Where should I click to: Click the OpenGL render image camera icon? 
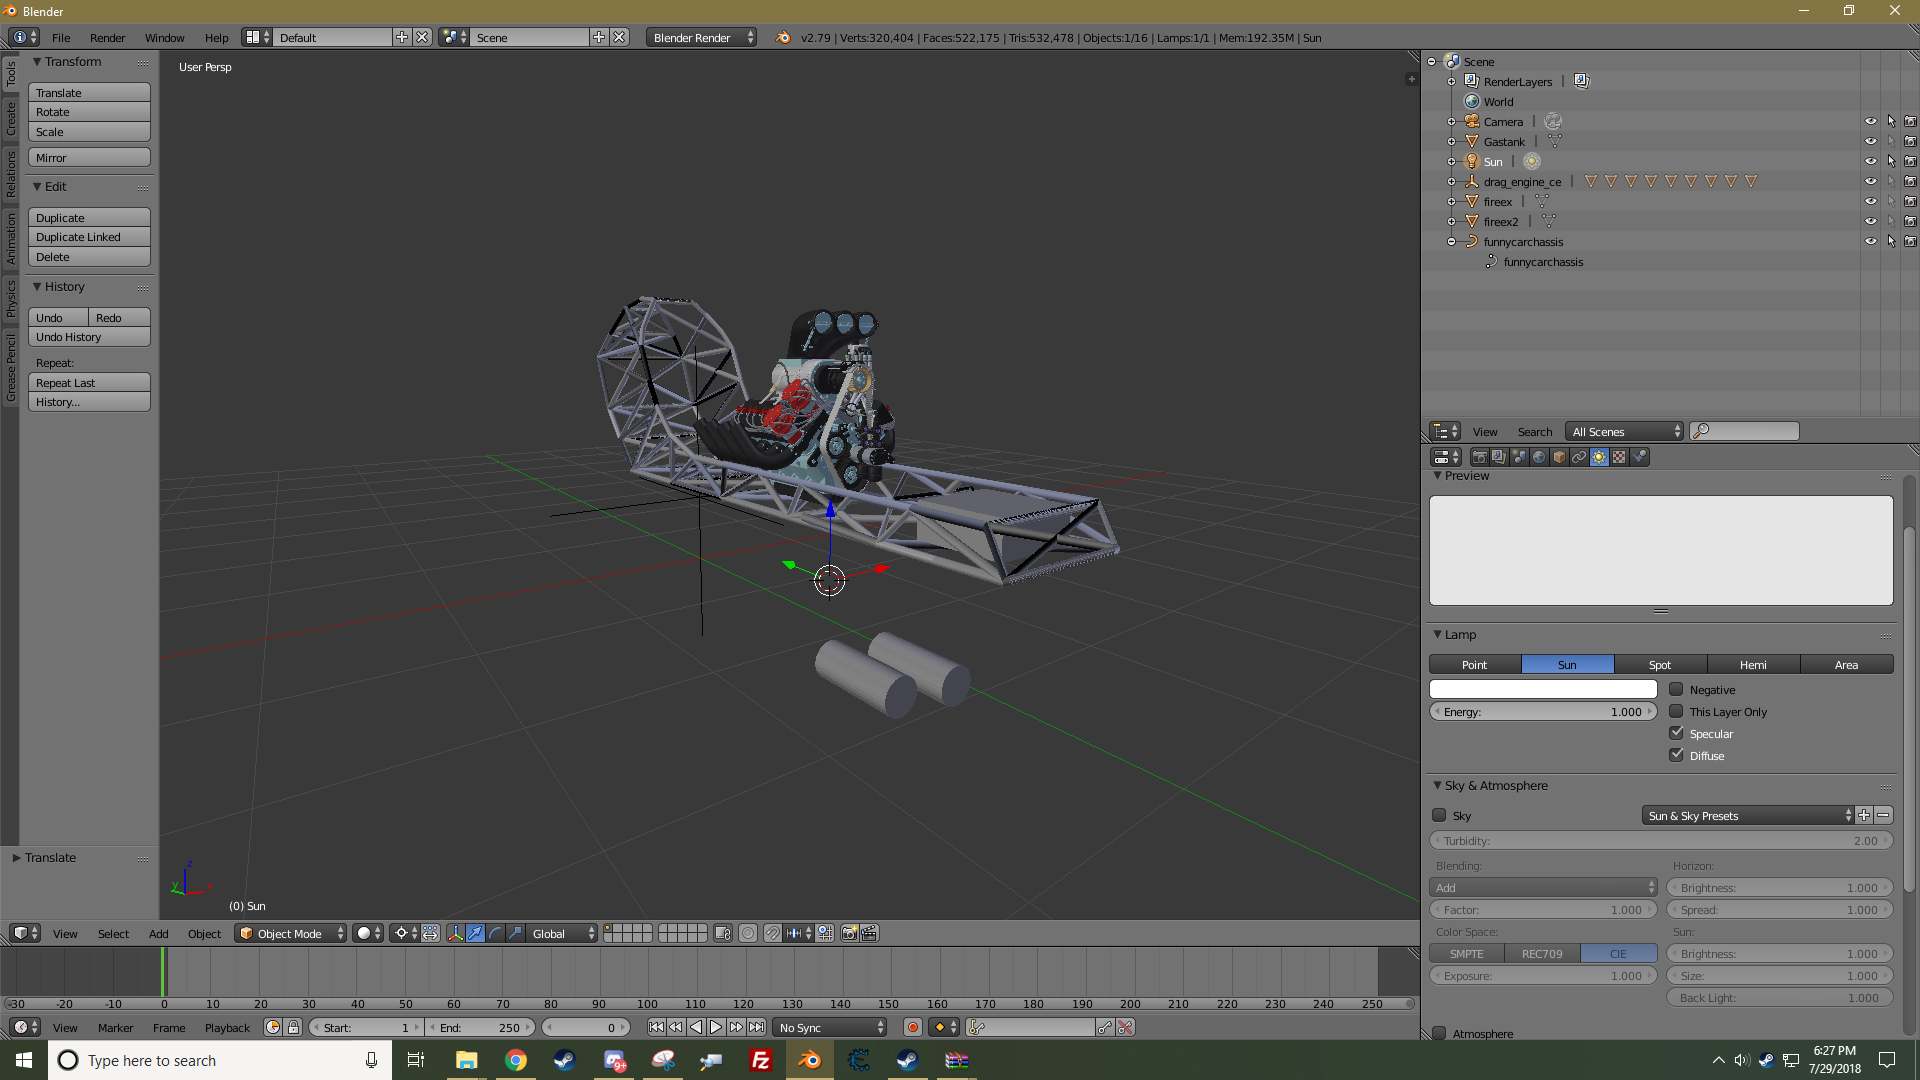point(849,933)
